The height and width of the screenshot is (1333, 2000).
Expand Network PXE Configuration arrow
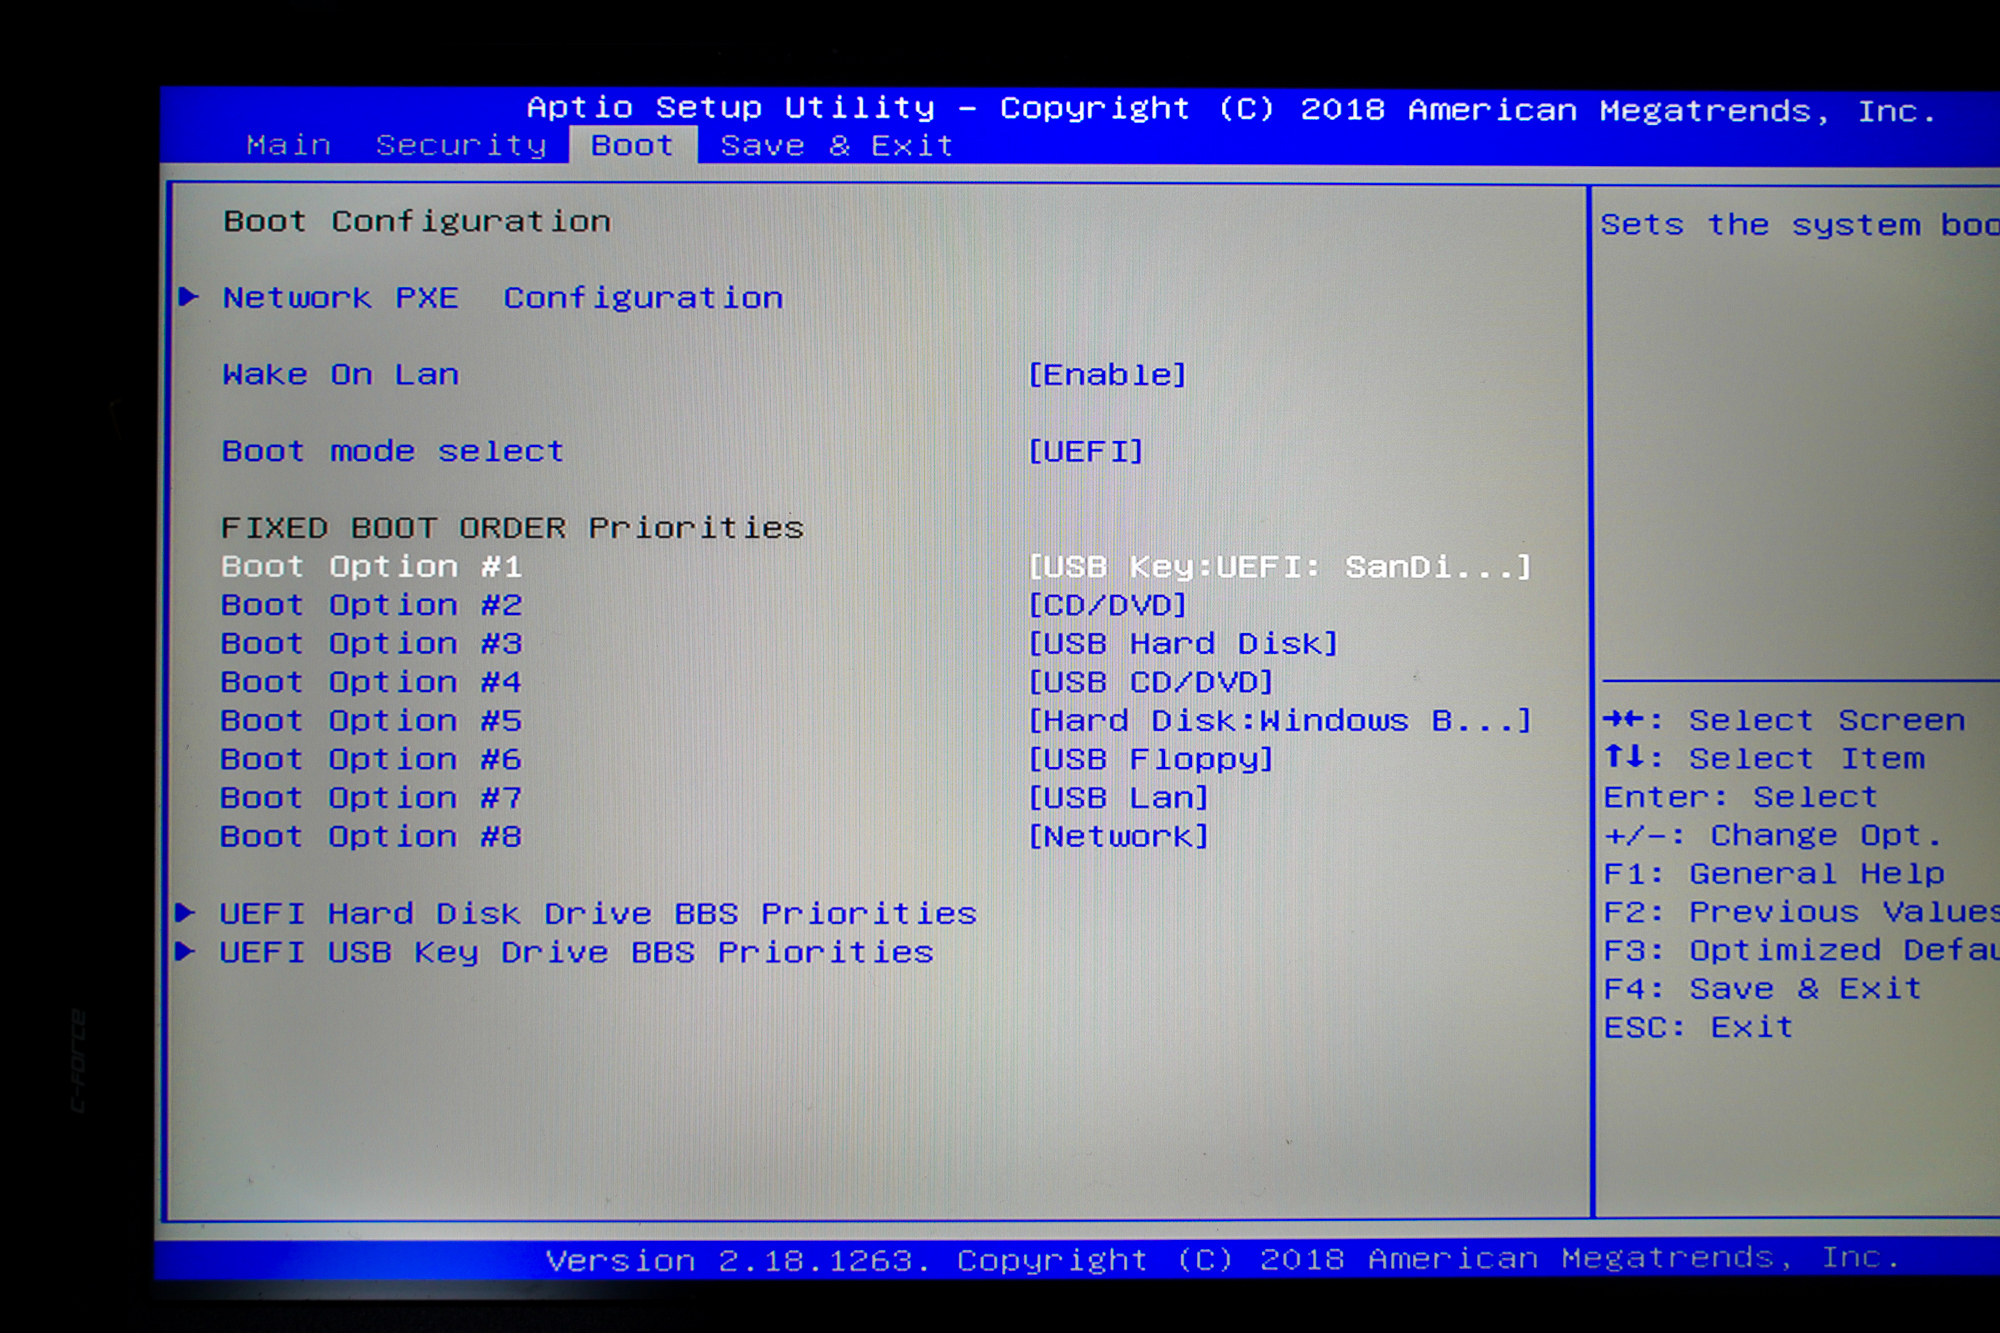point(189,297)
